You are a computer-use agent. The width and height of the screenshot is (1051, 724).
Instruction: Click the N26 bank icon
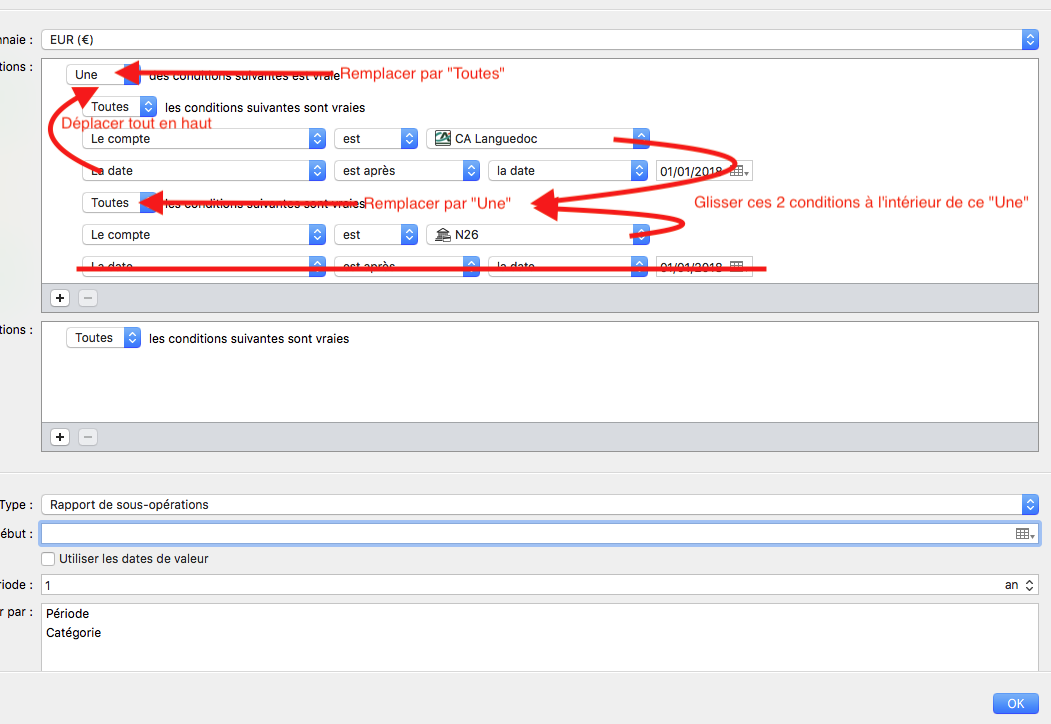click(442, 235)
